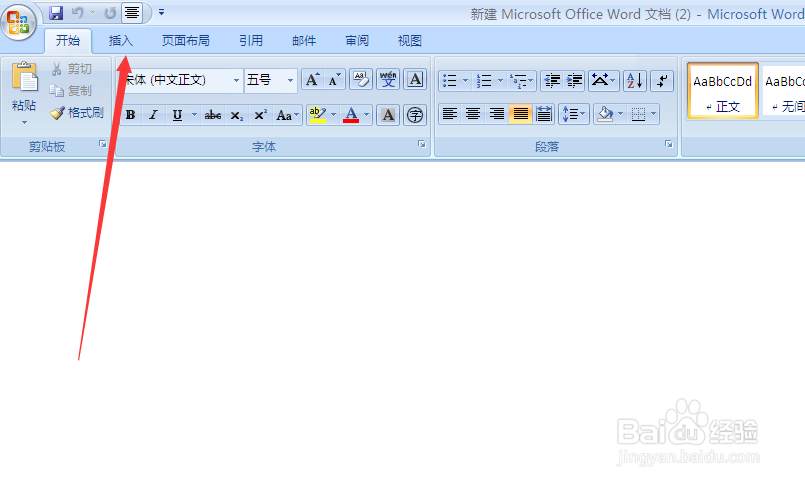Apply yellow text highlight color
The image size is (805, 485).
pyautogui.click(x=318, y=115)
